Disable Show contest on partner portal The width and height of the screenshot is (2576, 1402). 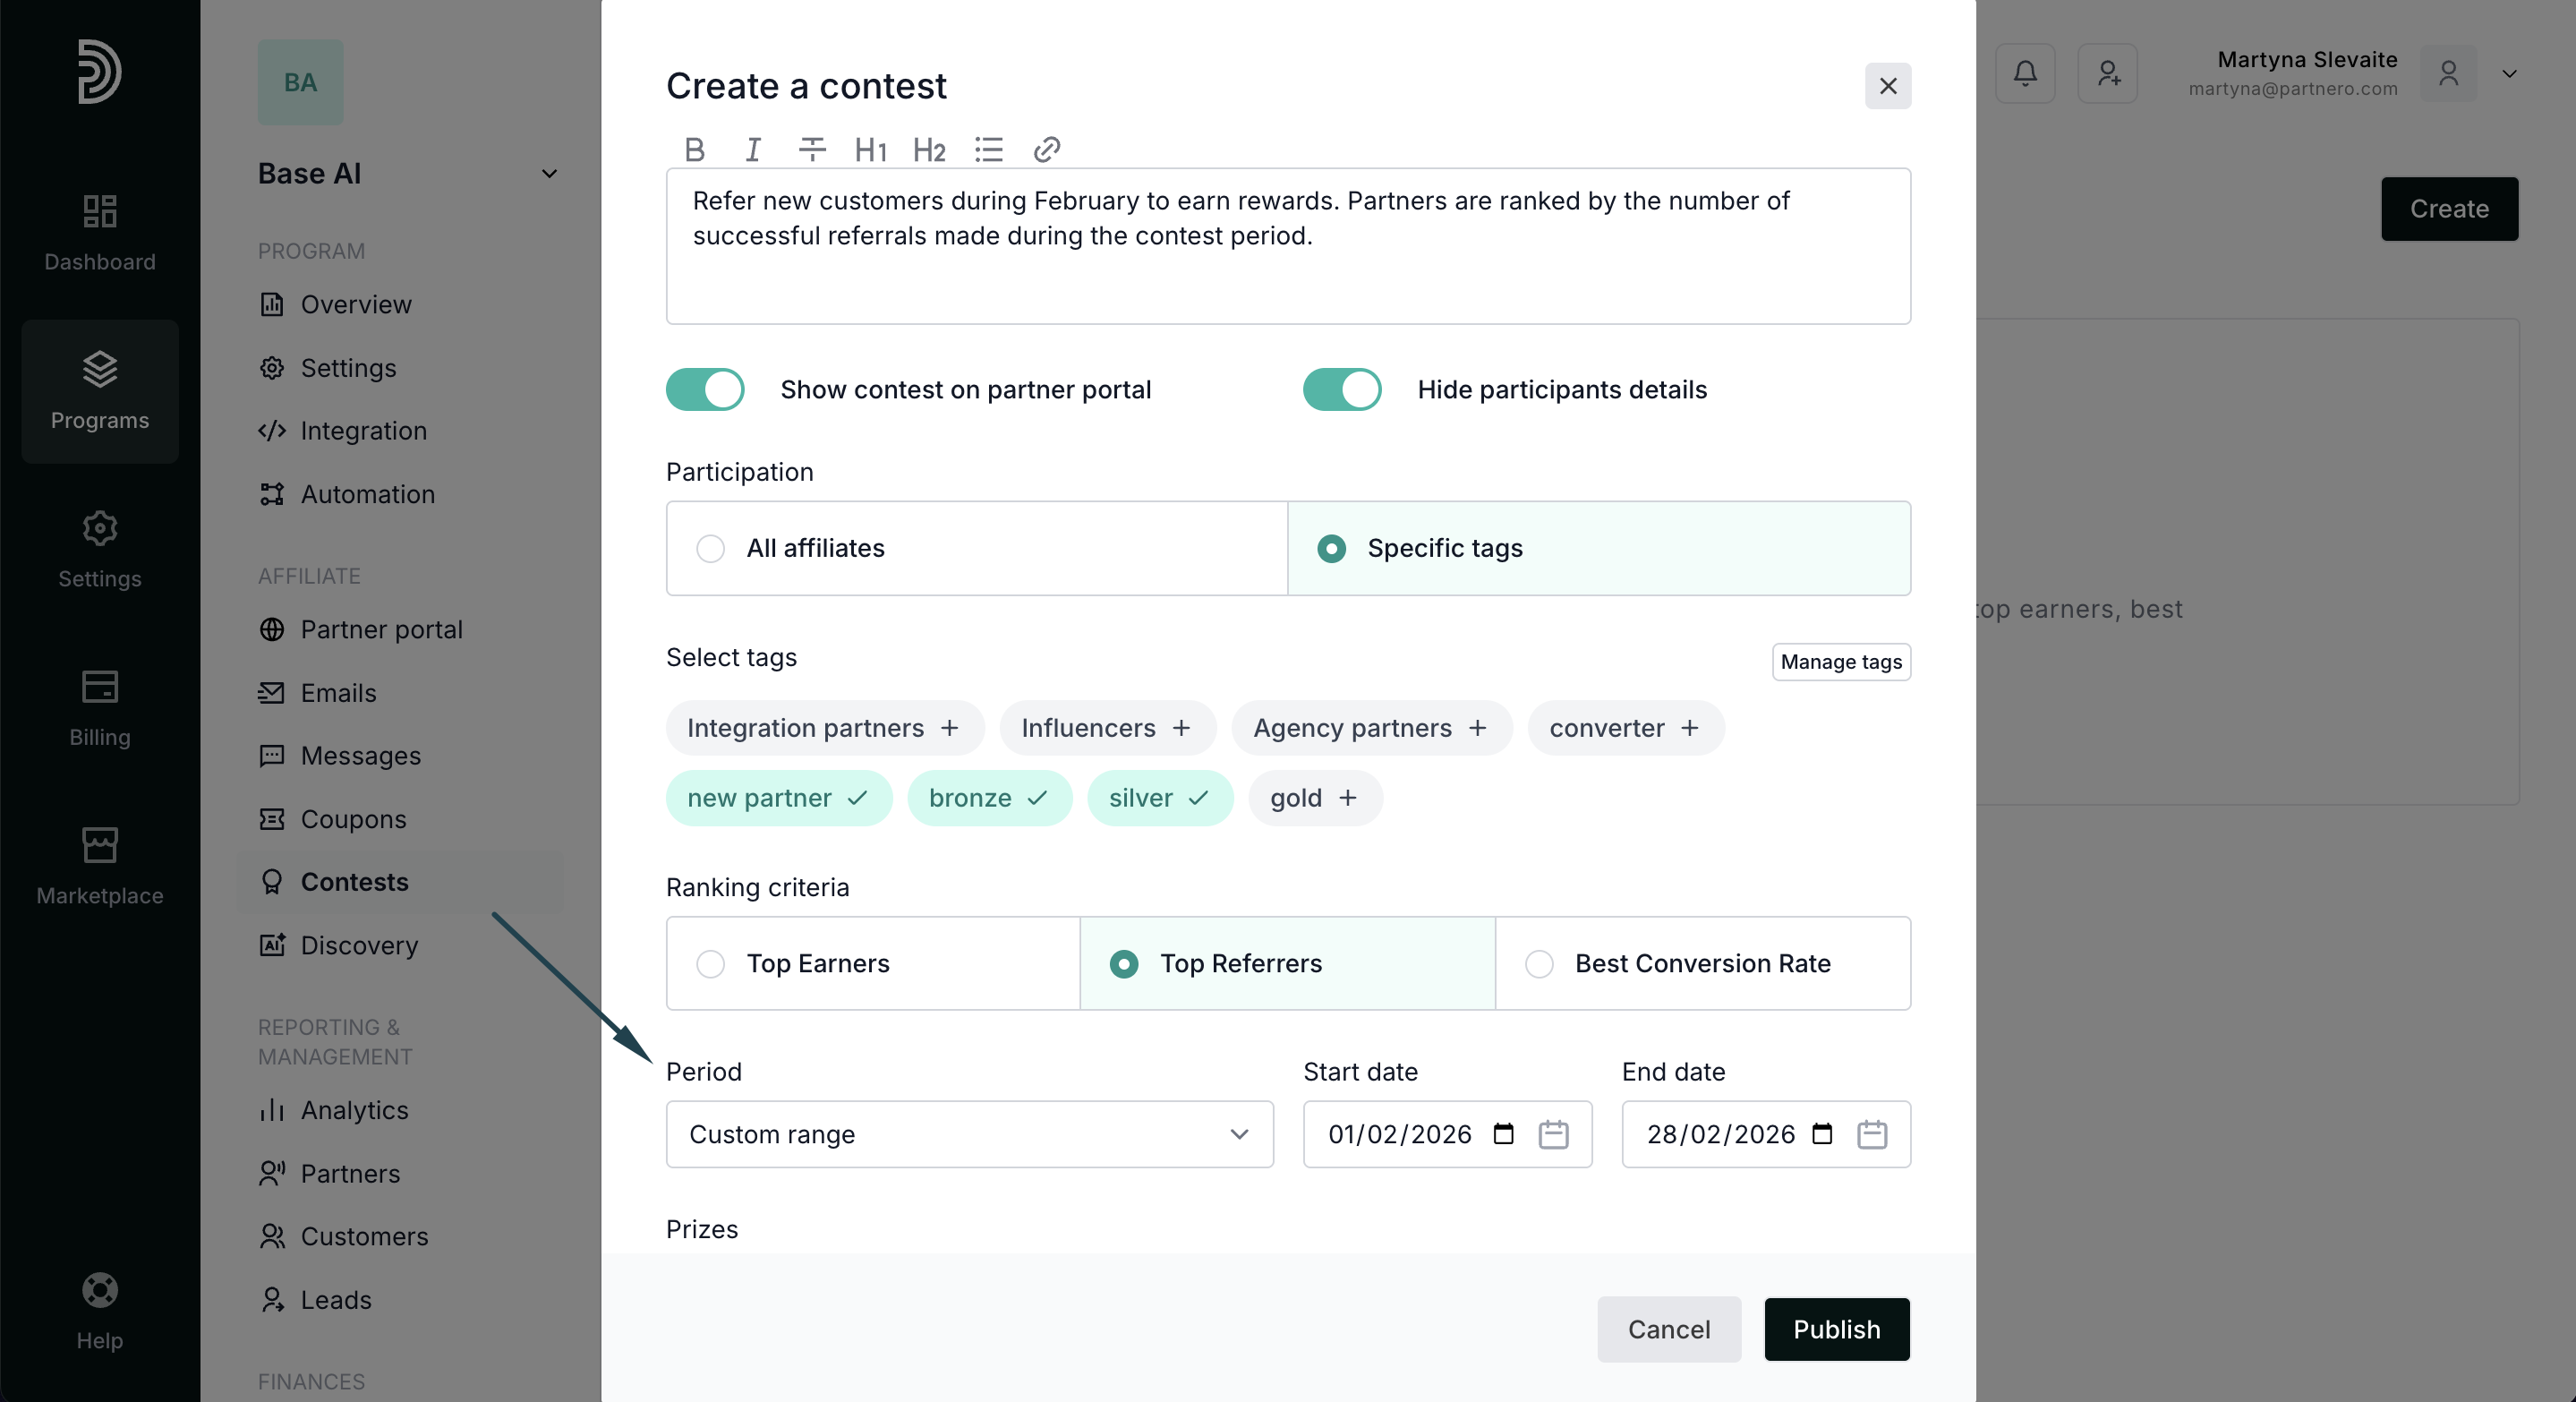point(705,389)
